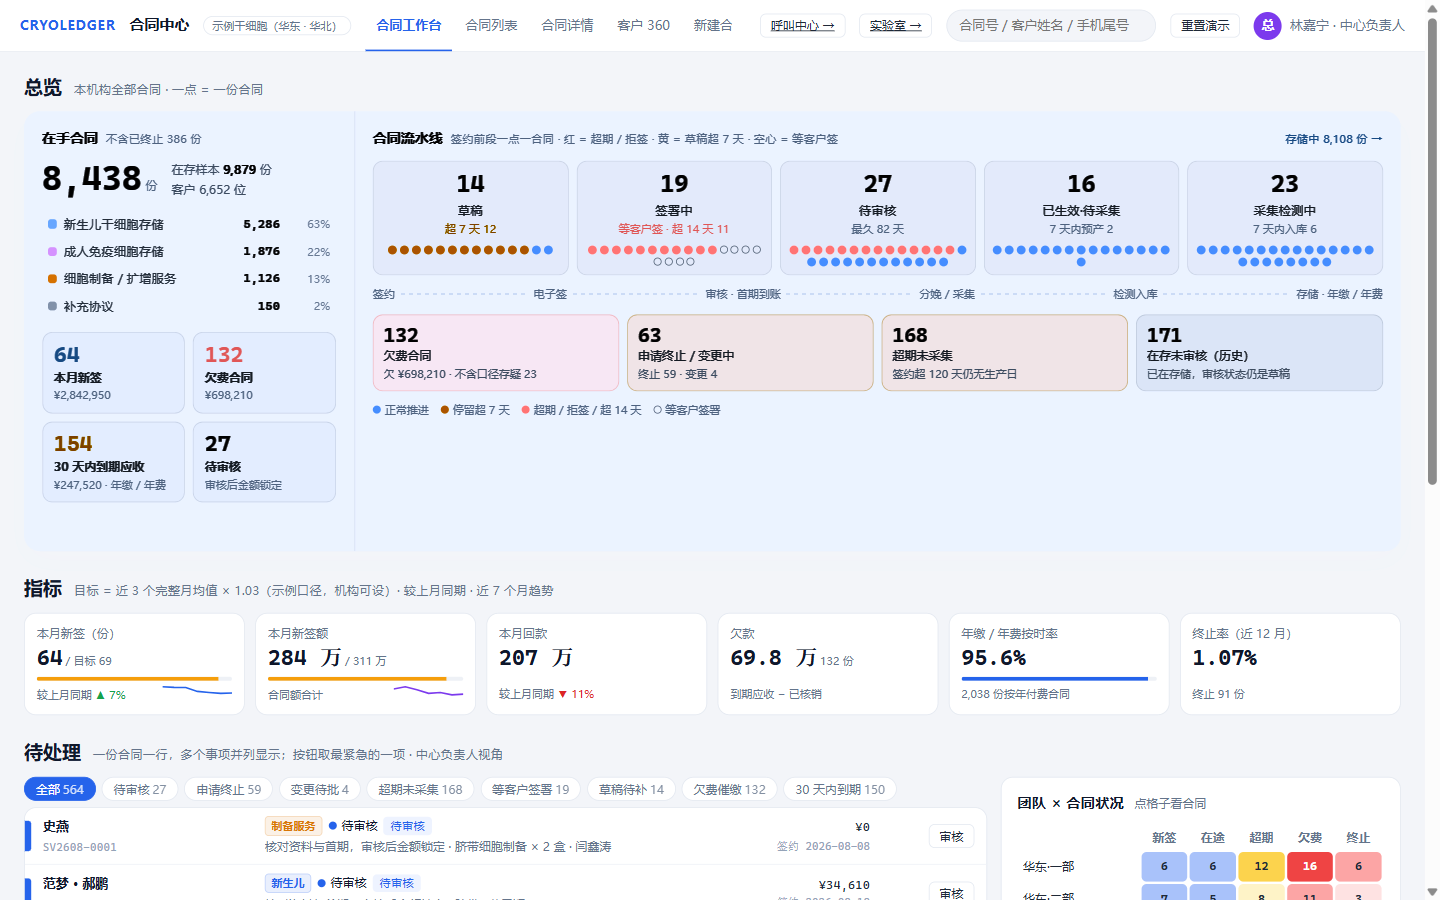This screenshot has height=900, width=1440.
Task: Filter the list by 待审核 27 chip
Action: (x=140, y=789)
